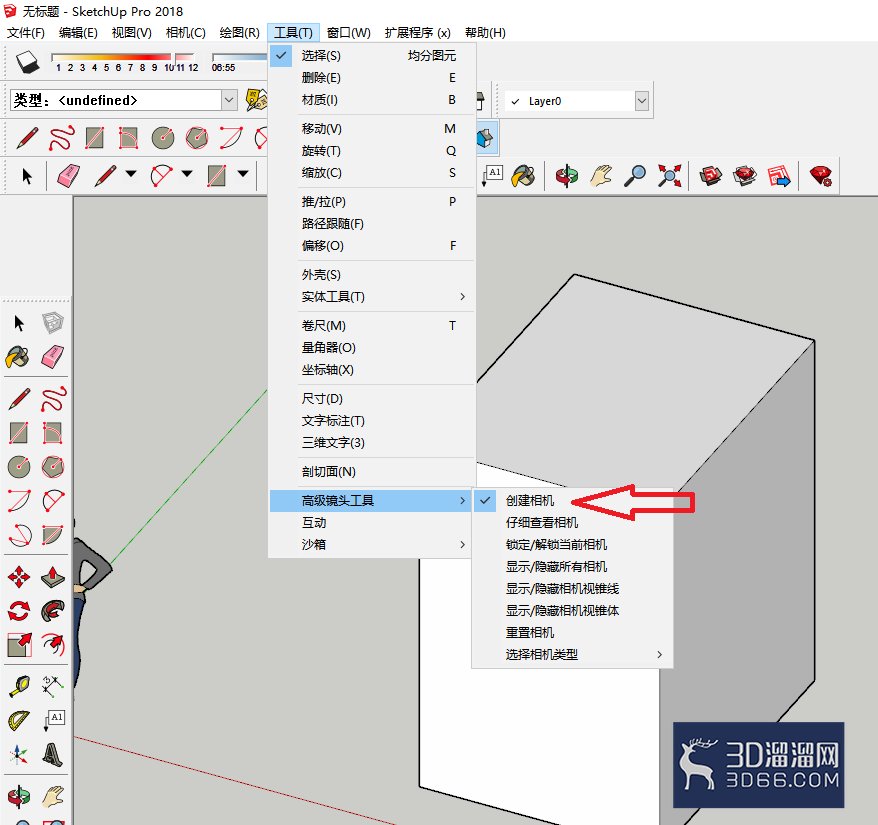
Task: Toggle the checked 选择(S) menu item
Action: point(372,55)
